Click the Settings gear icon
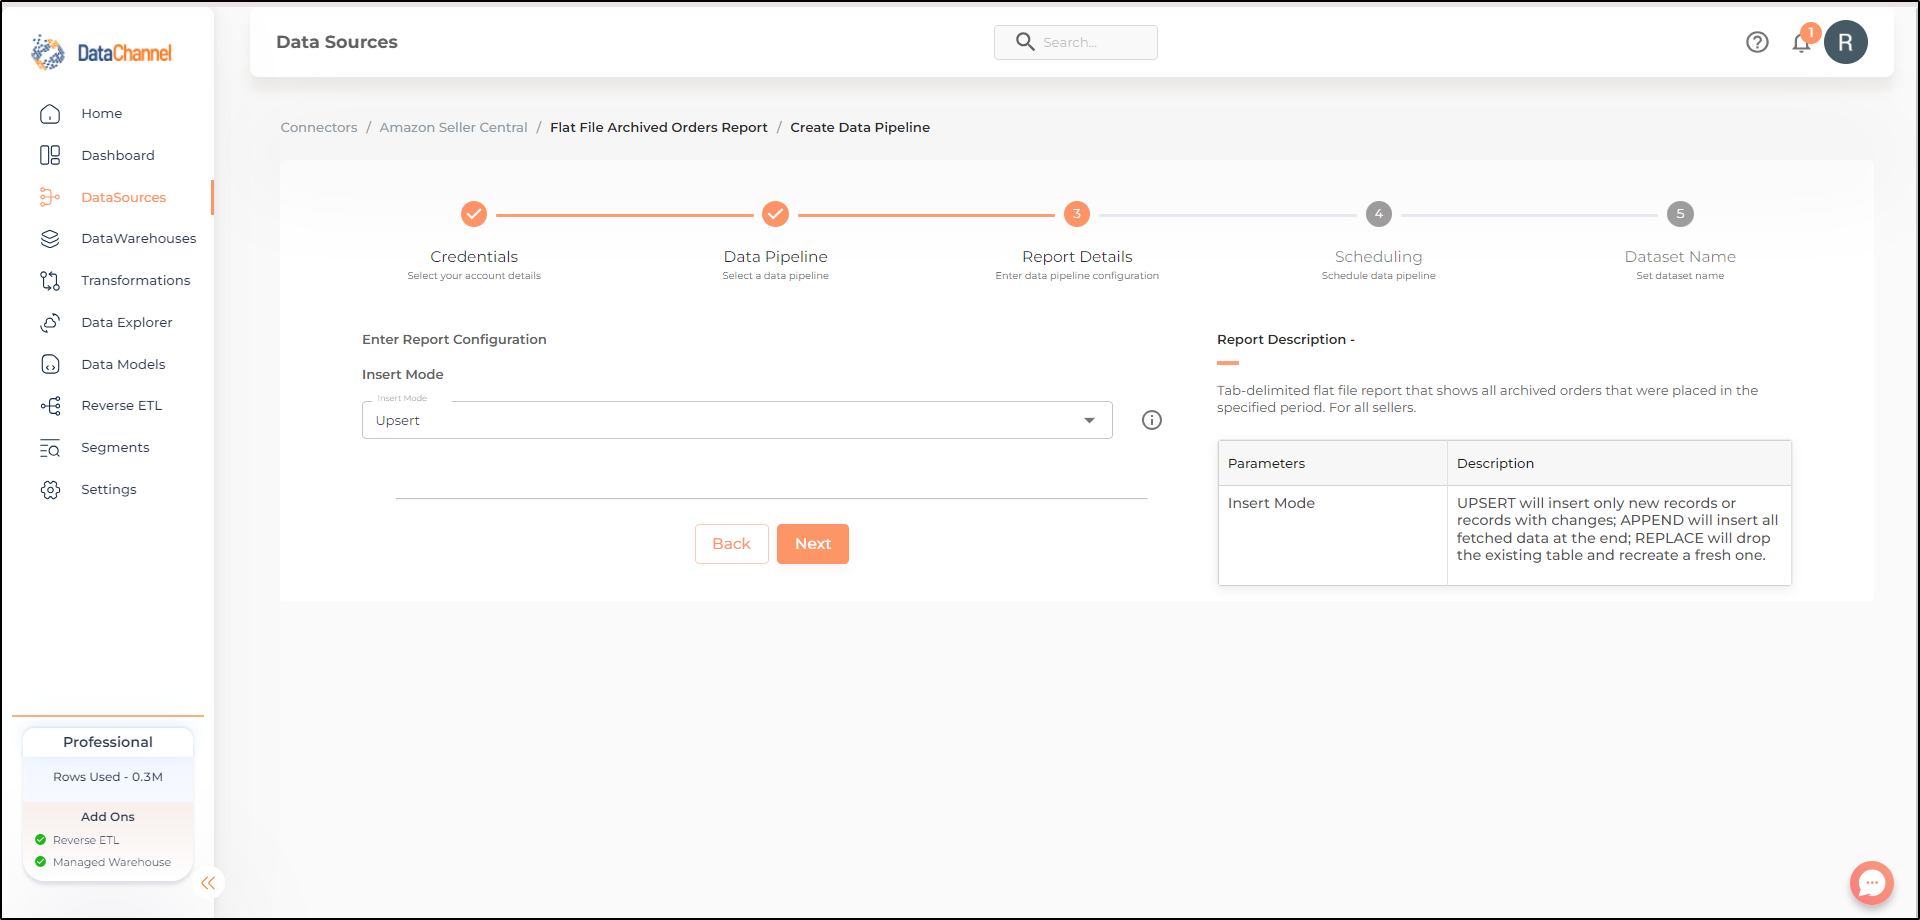The height and width of the screenshot is (920, 1920). coord(50,490)
